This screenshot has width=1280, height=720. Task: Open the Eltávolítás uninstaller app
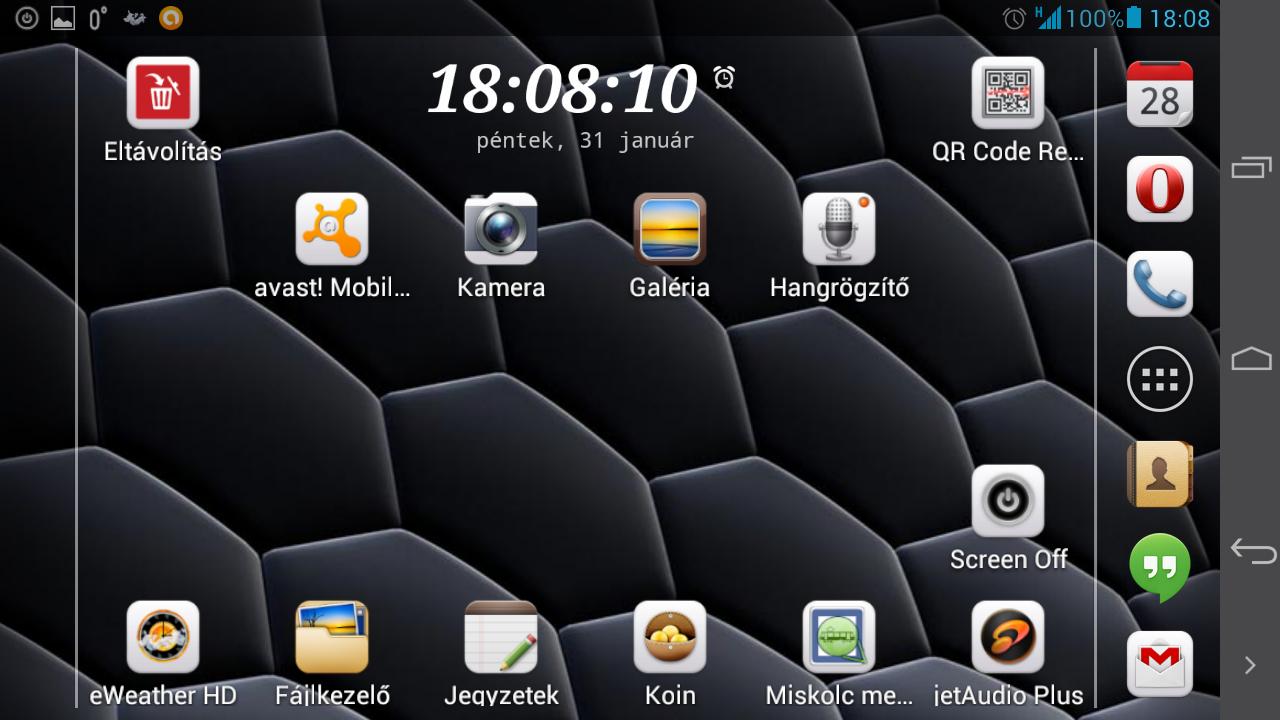[163, 93]
